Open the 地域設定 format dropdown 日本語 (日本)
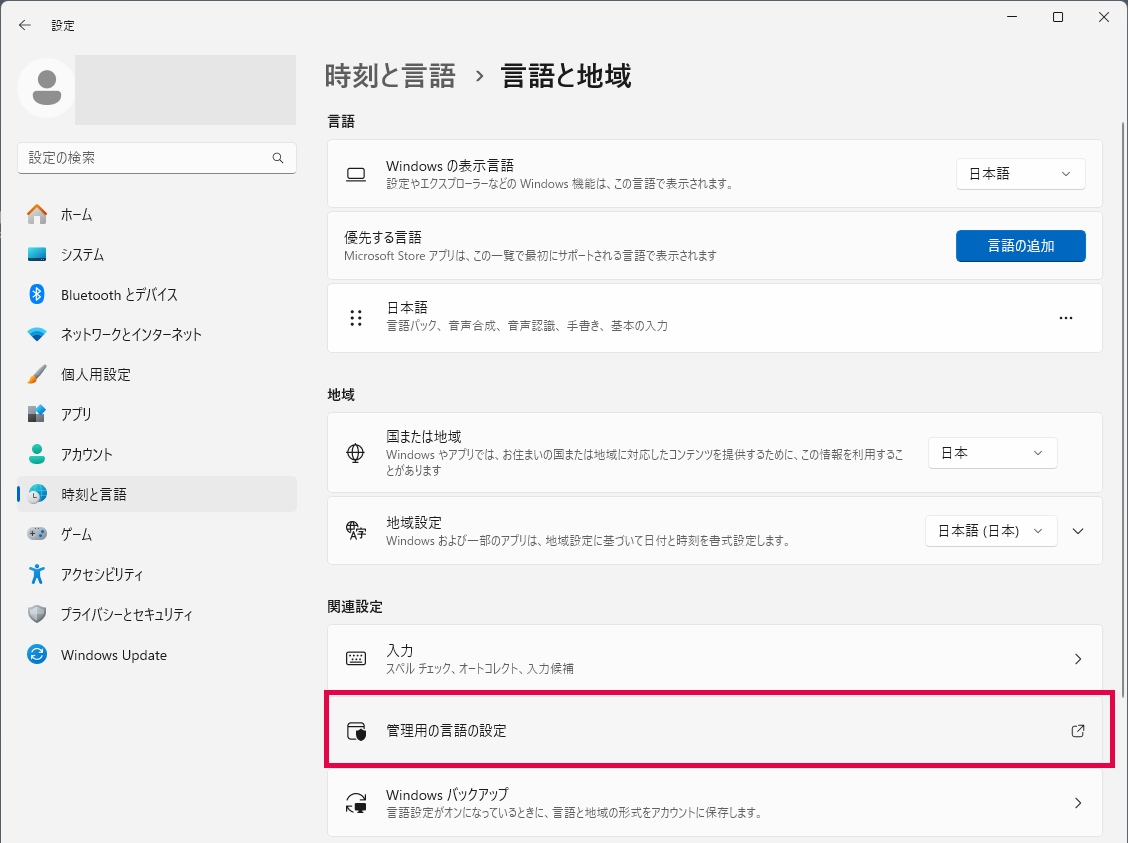Viewport: 1128px width, 843px height. click(x=990, y=531)
